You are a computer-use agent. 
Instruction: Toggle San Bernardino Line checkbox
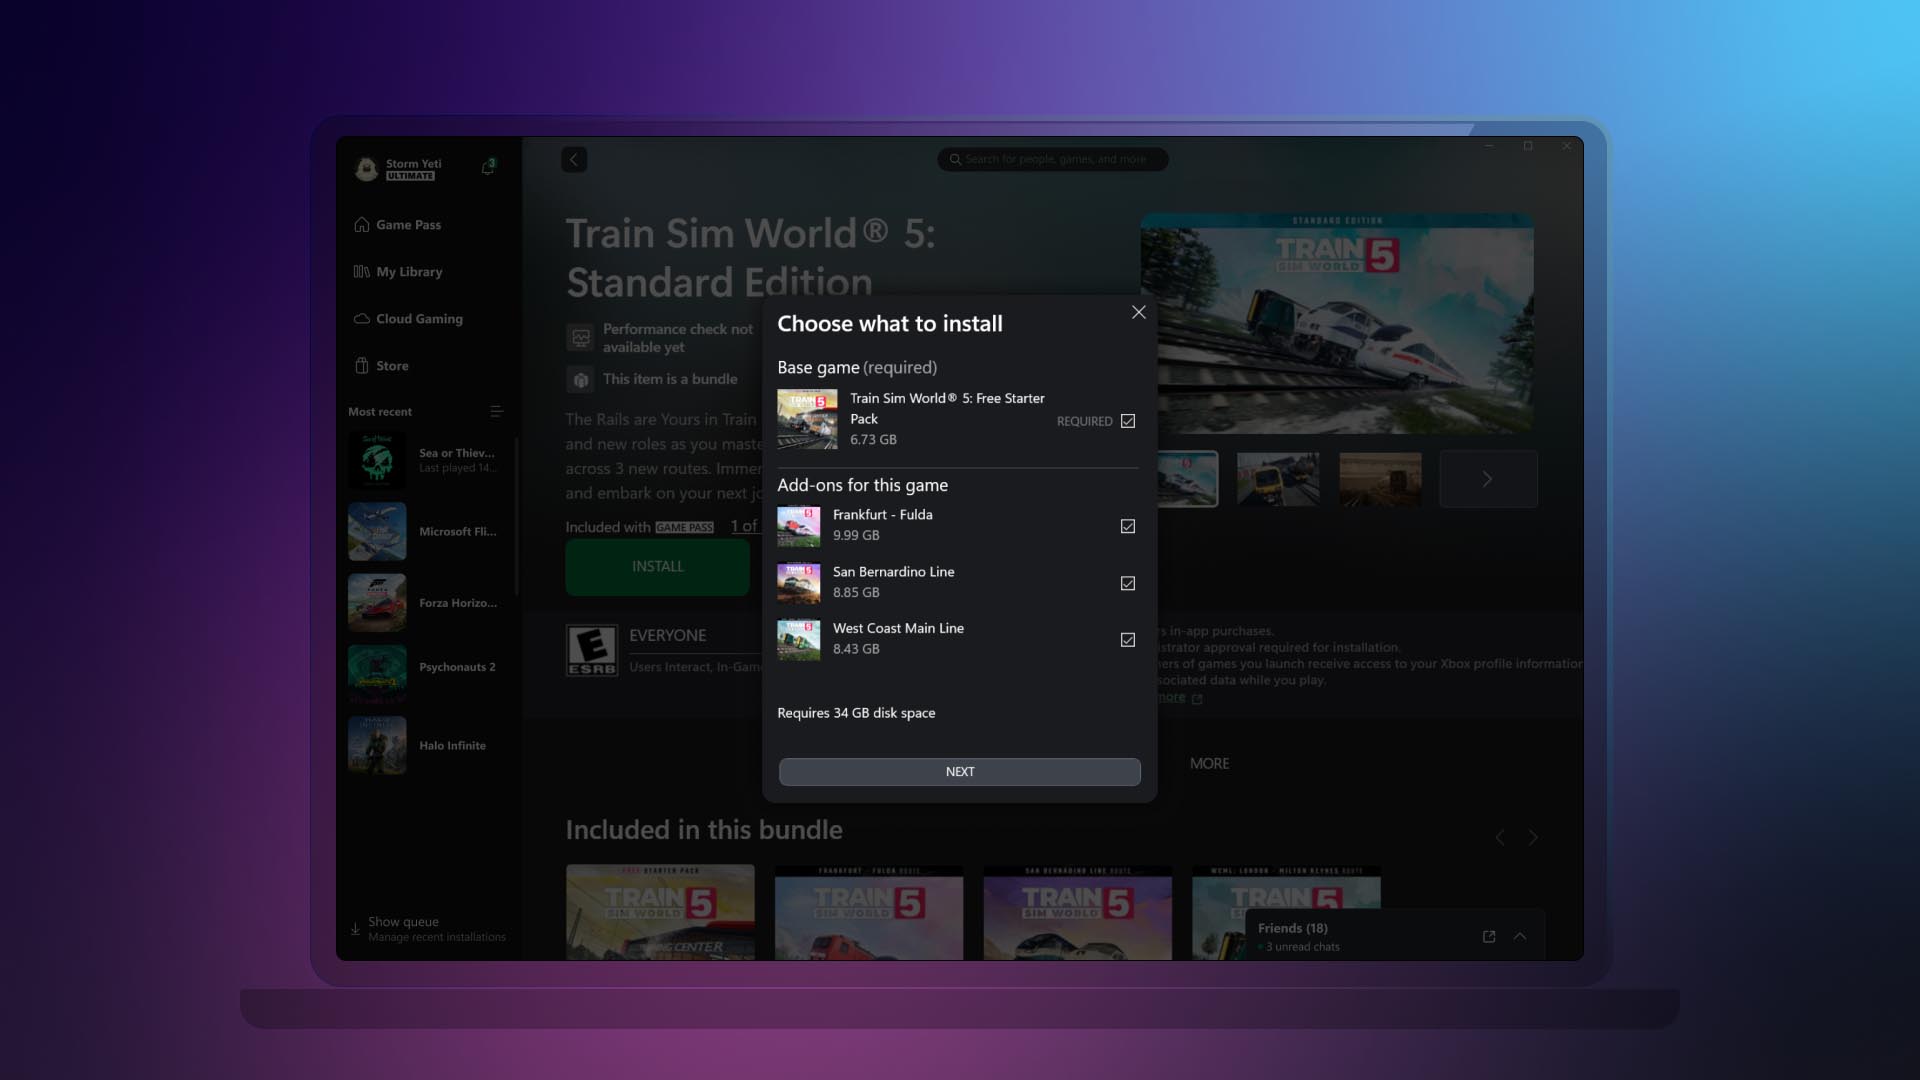(1127, 584)
